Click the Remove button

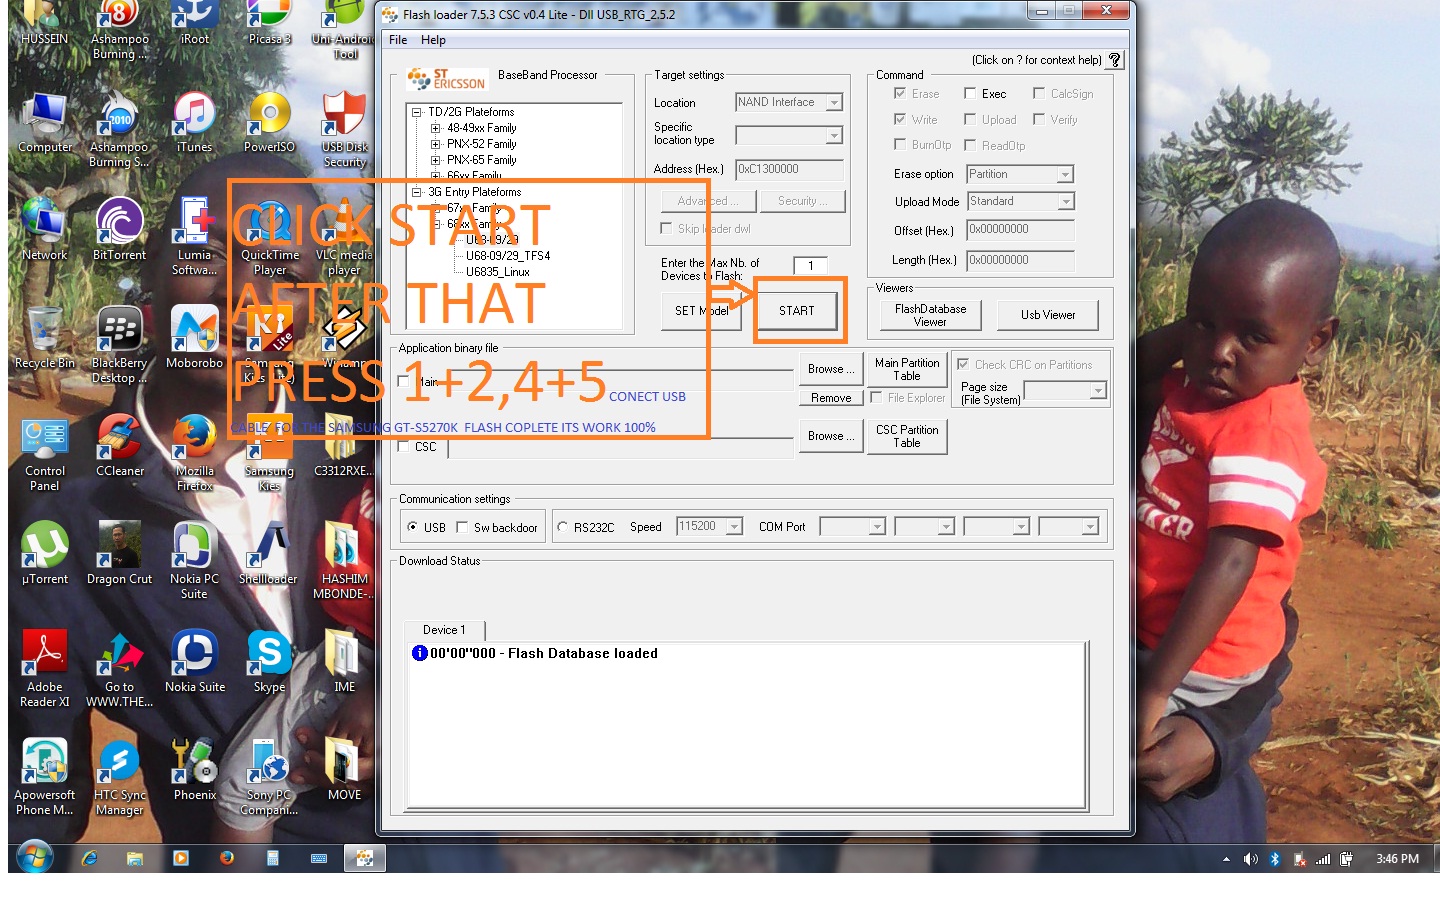831,398
